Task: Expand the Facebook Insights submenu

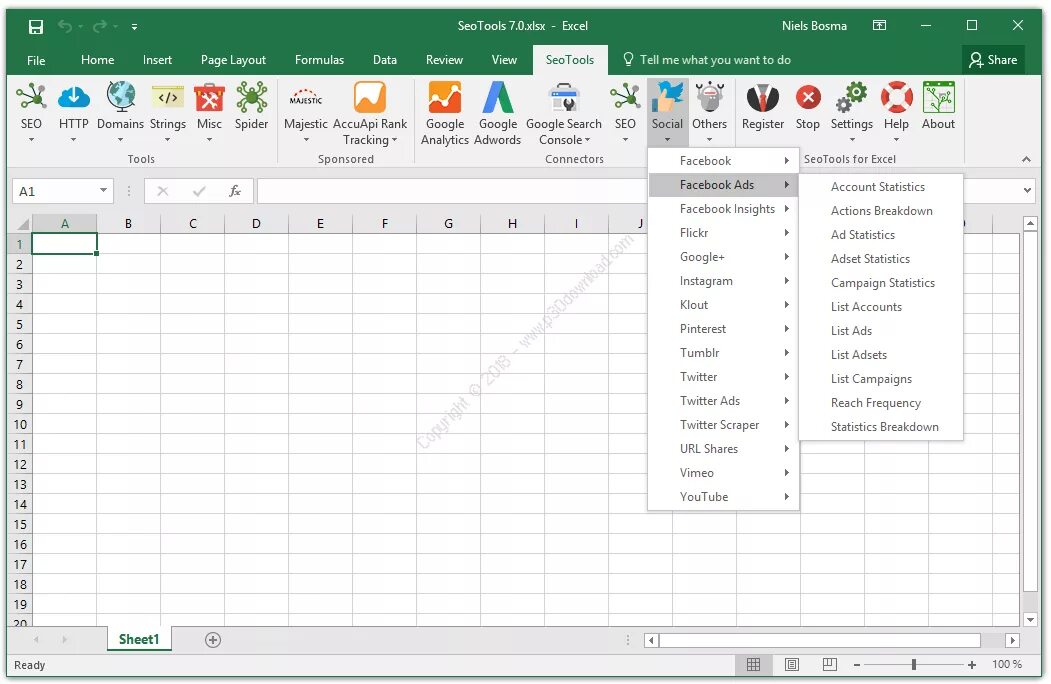Action: click(723, 209)
